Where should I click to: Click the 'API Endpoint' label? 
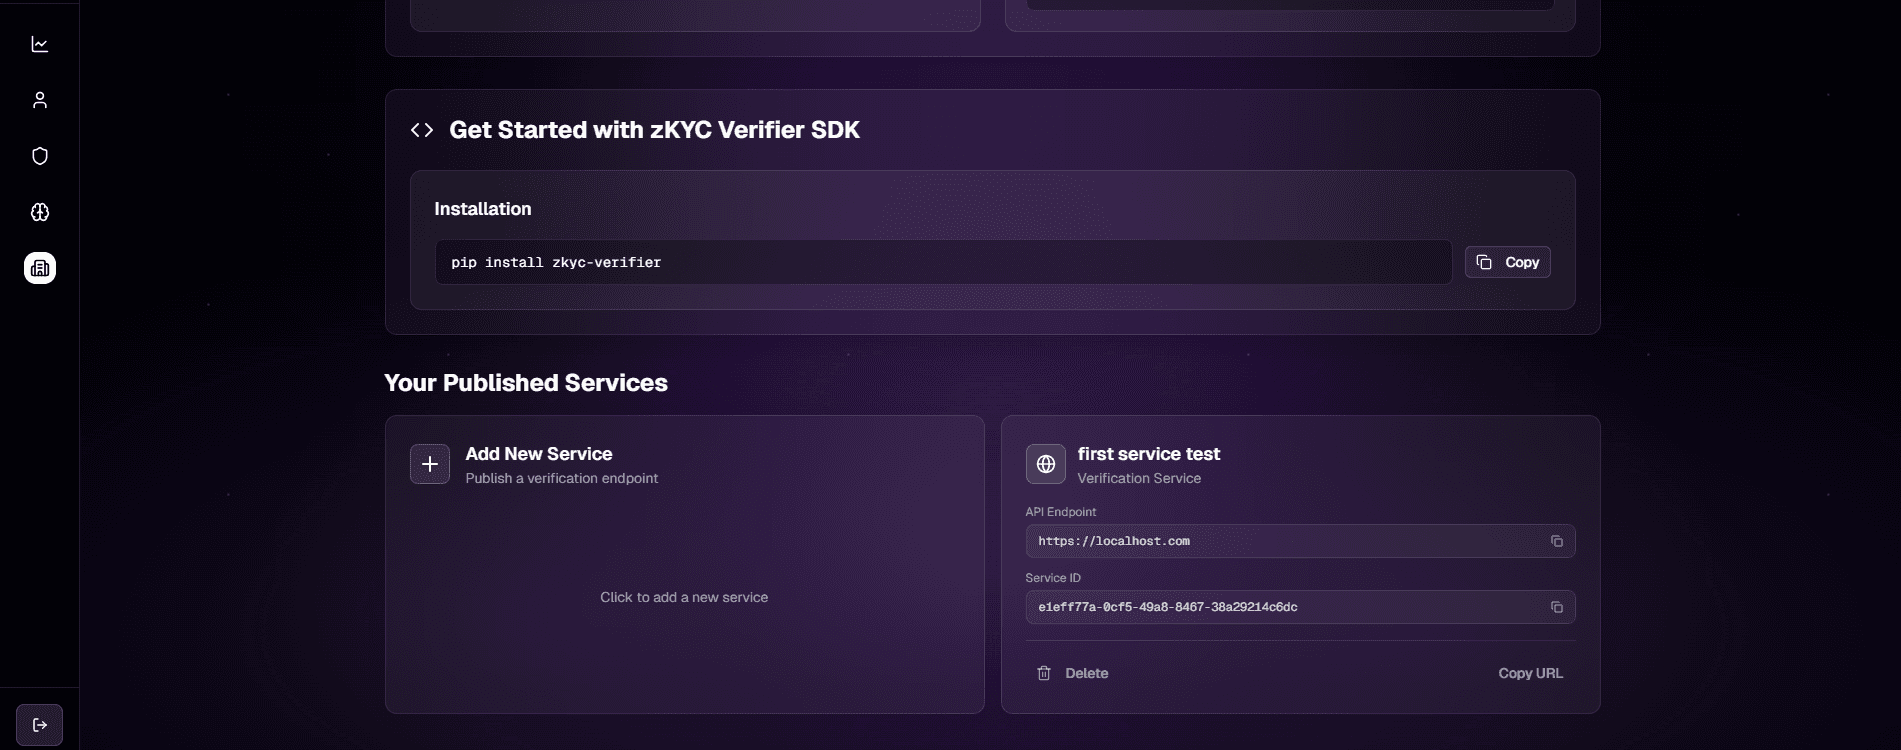tap(1061, 512)
